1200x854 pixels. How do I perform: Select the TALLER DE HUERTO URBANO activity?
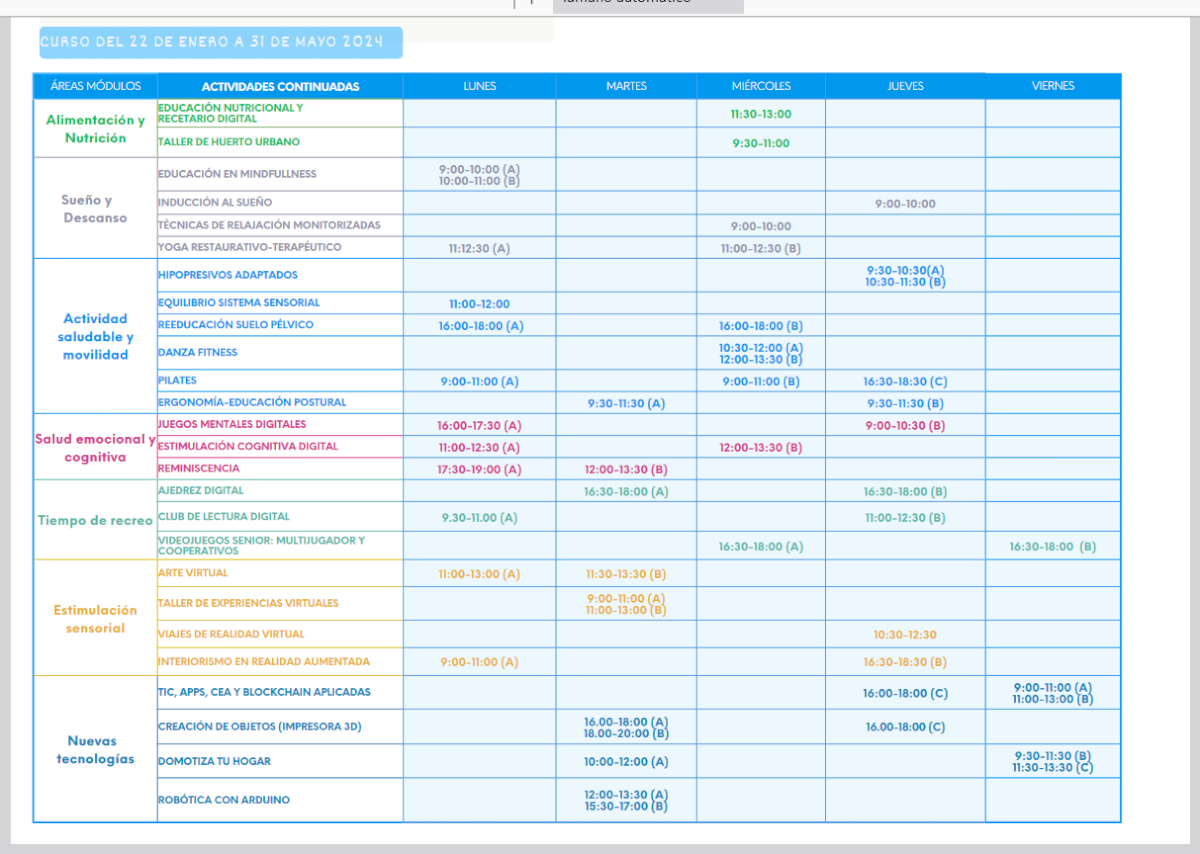pyautogui.click(x=229, y=142)
